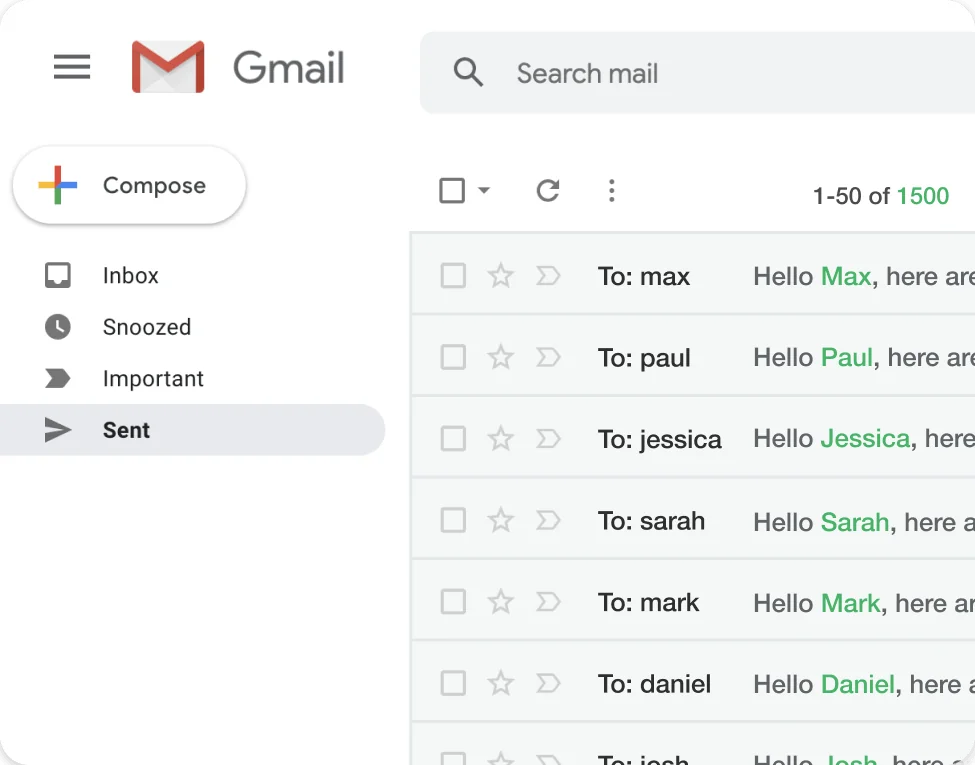Select the checkbox on sarah's email
Screen dimensions: 975x765
(453, 520)
